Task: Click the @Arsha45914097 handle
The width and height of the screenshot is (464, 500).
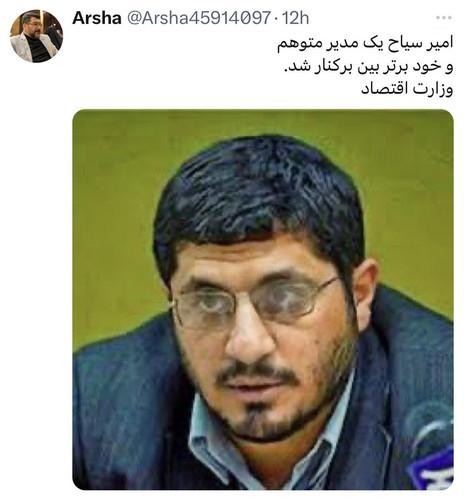Action: tap(199, 18)
